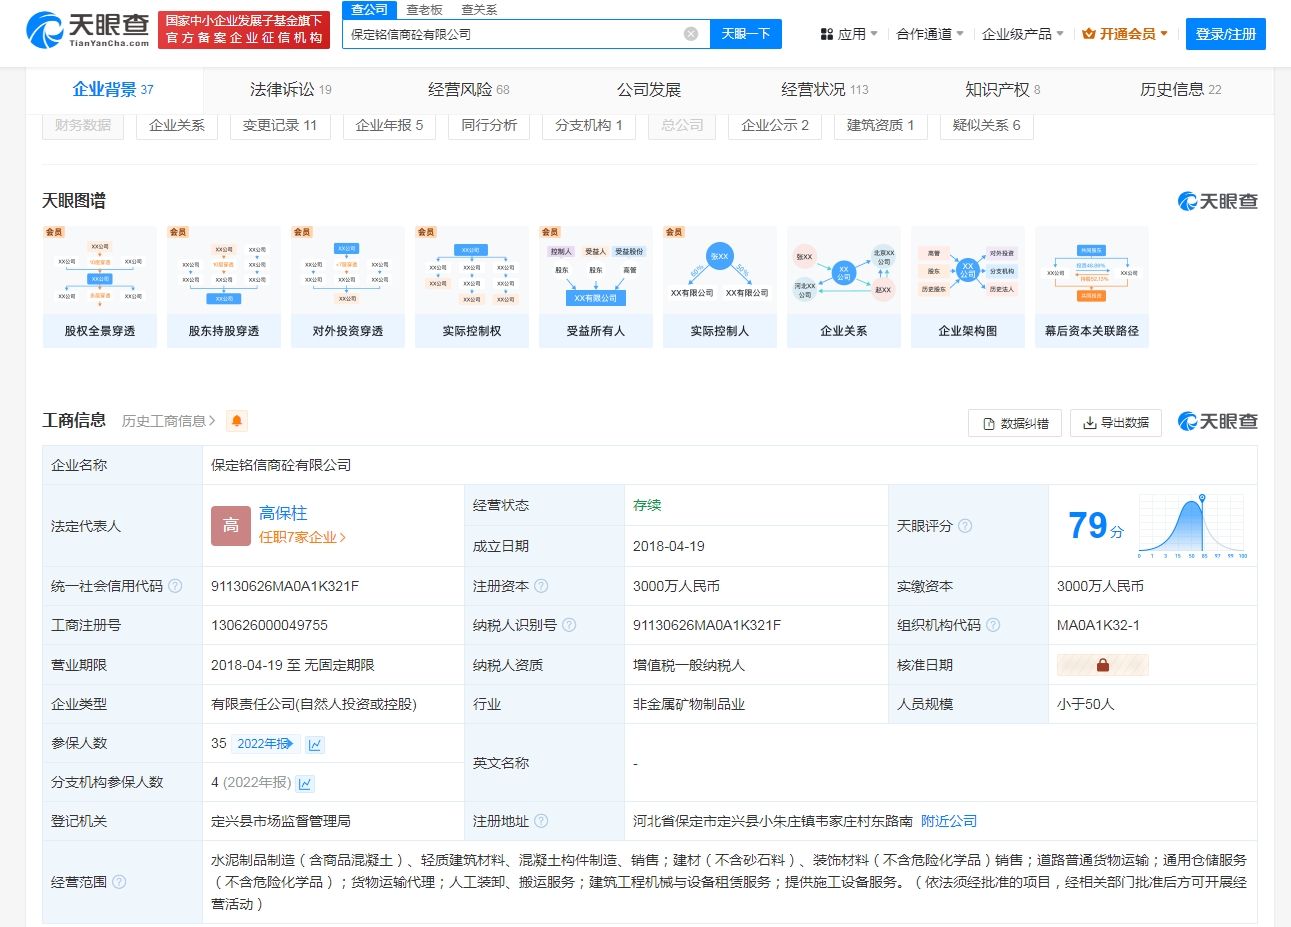1291x927 pixels.
Task: Open 股东持股穿透 graph
Action: click(224, 287)
